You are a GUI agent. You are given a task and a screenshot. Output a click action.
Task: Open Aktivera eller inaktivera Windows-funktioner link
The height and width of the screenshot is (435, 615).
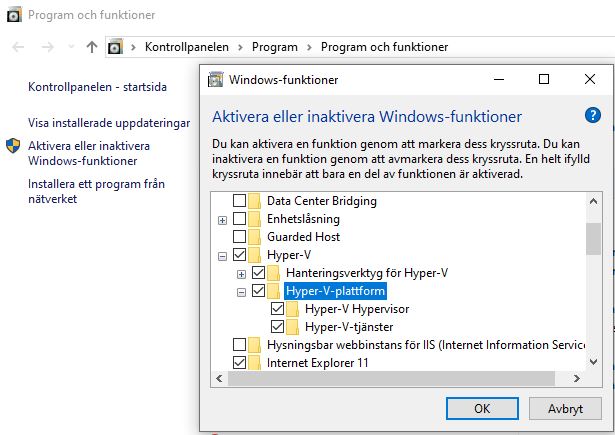(x=89, y=153)
